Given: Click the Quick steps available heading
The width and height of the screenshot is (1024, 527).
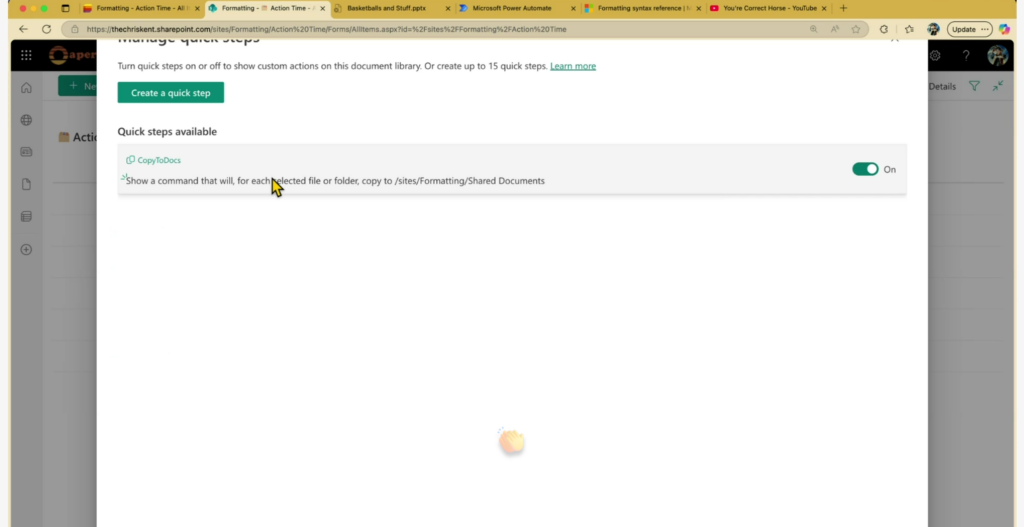Looking at the screenshot, I should click(x=167, y=131).
